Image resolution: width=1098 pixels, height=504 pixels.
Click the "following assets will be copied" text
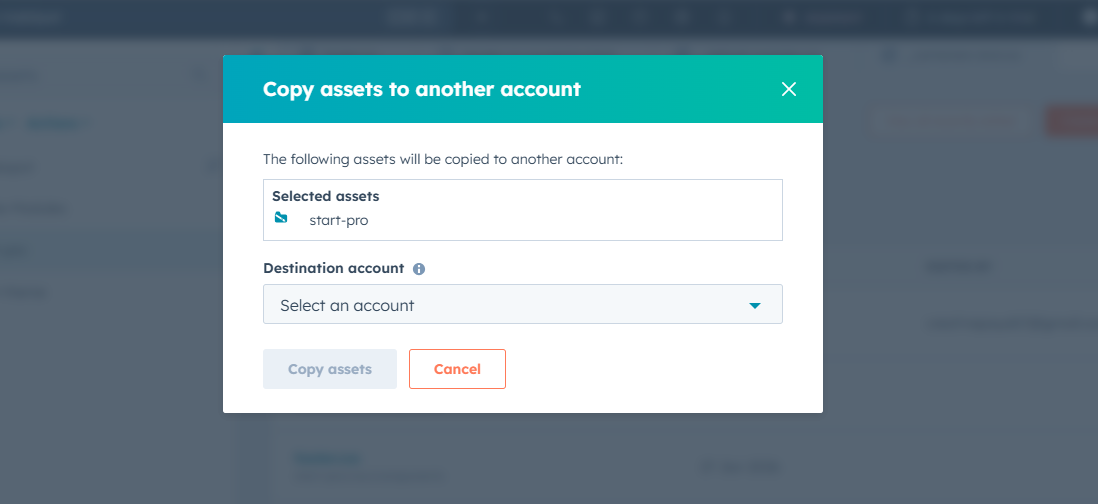pyautogui.click(x=442, y=159)
